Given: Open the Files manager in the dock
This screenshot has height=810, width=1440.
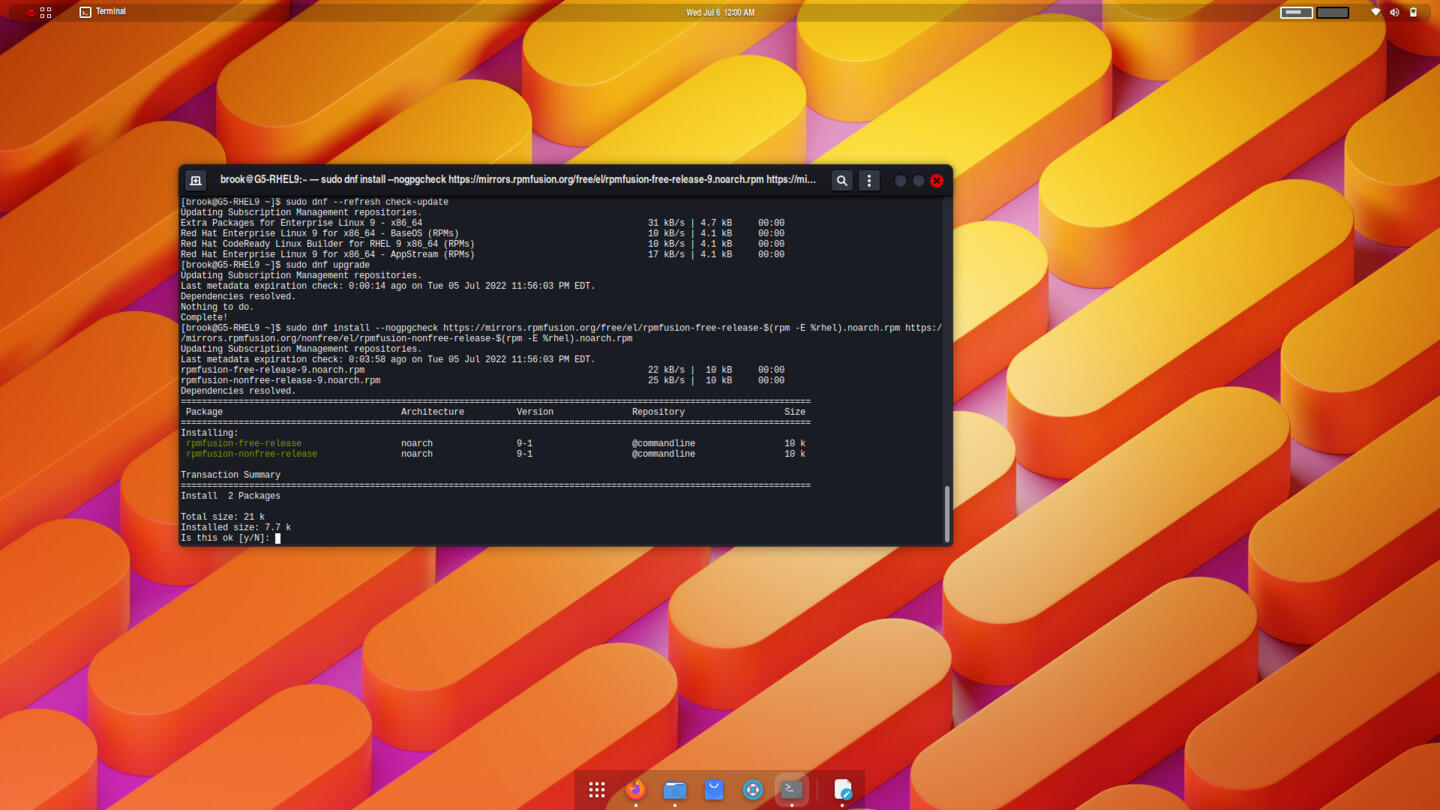Looking at the screenshot, I should [675, 789].
